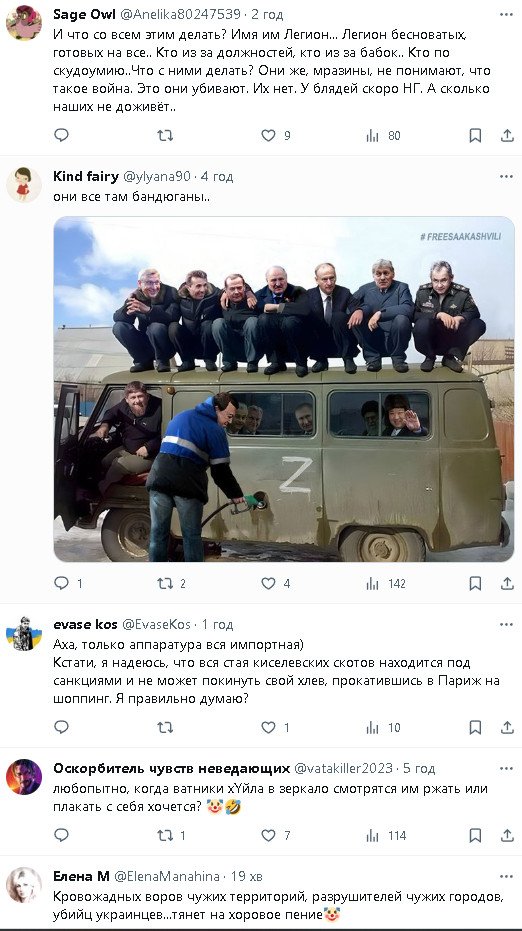Screen dimensions: 522x931
Task: Open @vatakiller2023 profile link
Action: 343,768
